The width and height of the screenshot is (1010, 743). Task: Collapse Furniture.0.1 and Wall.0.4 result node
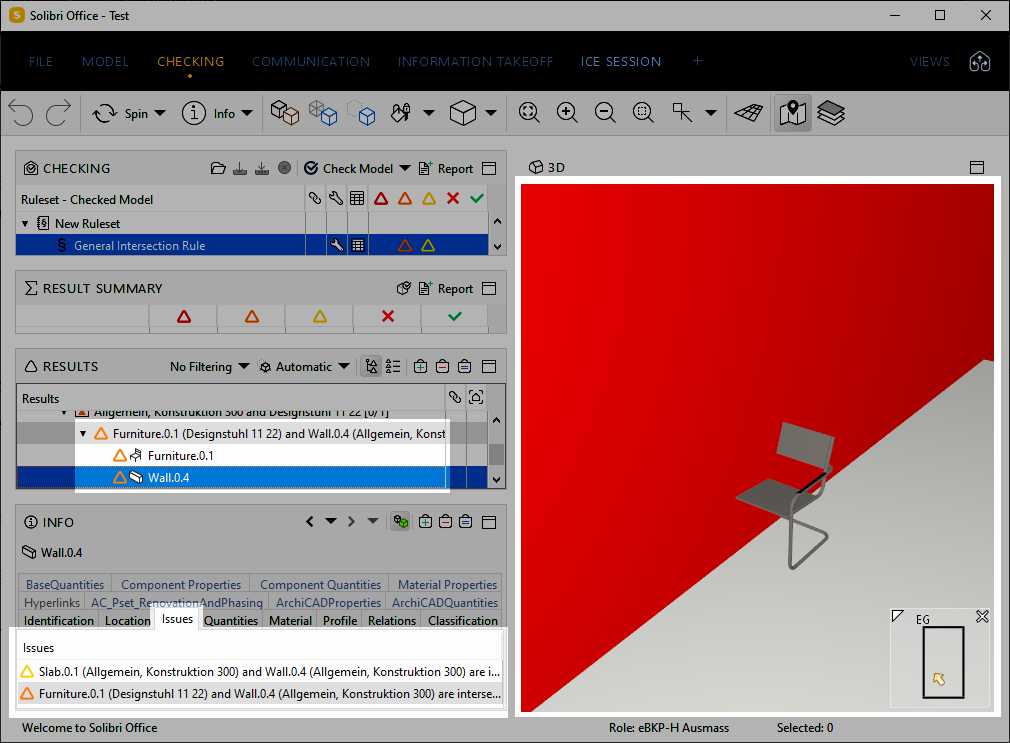pos(83,434)
